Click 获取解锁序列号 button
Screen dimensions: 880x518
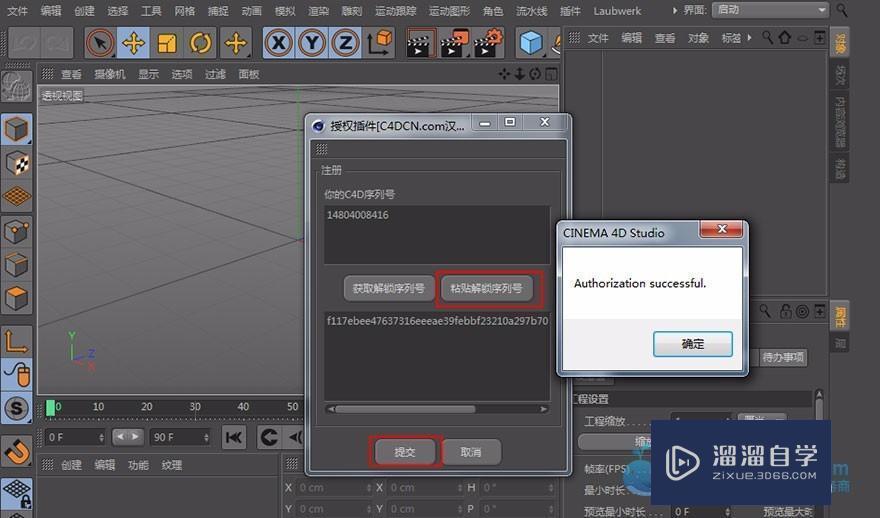388,288
